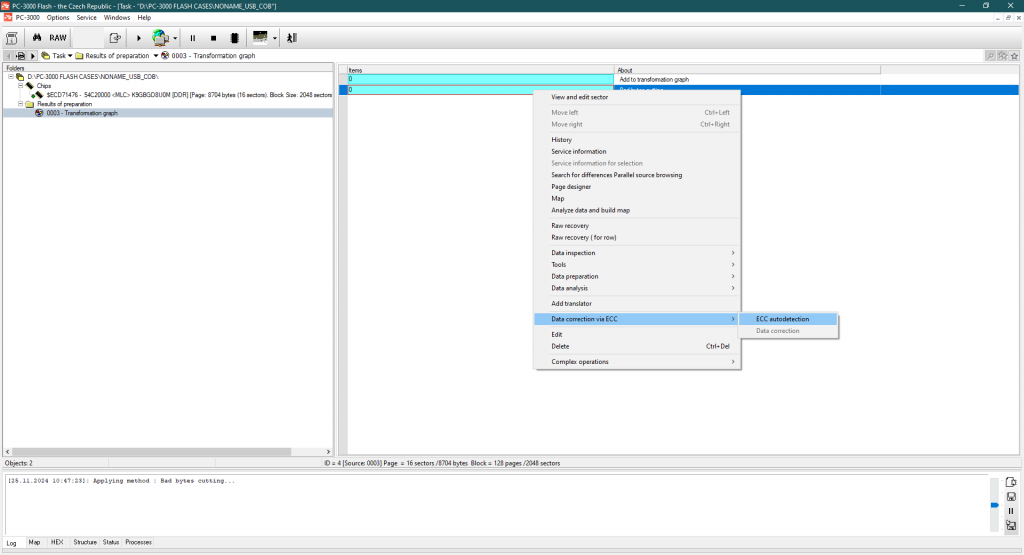Open the Structure tab

click(x=85, y=542)
